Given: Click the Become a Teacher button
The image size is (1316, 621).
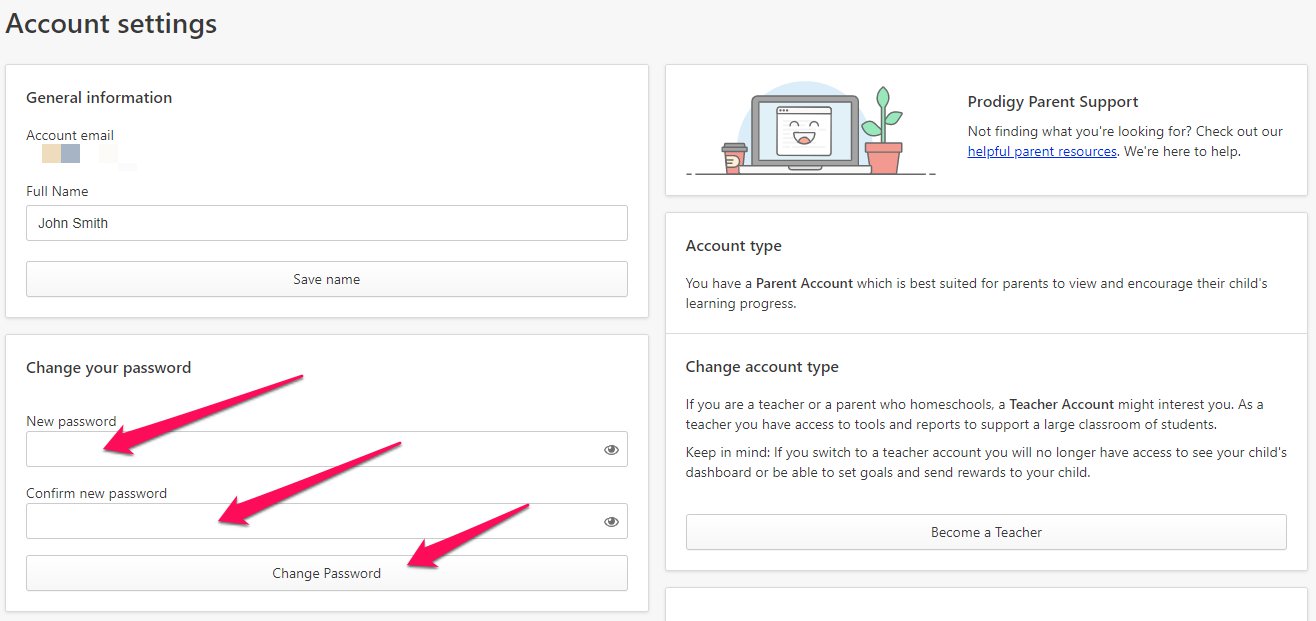Looking at the screenshot, I should tap(985, 532).
